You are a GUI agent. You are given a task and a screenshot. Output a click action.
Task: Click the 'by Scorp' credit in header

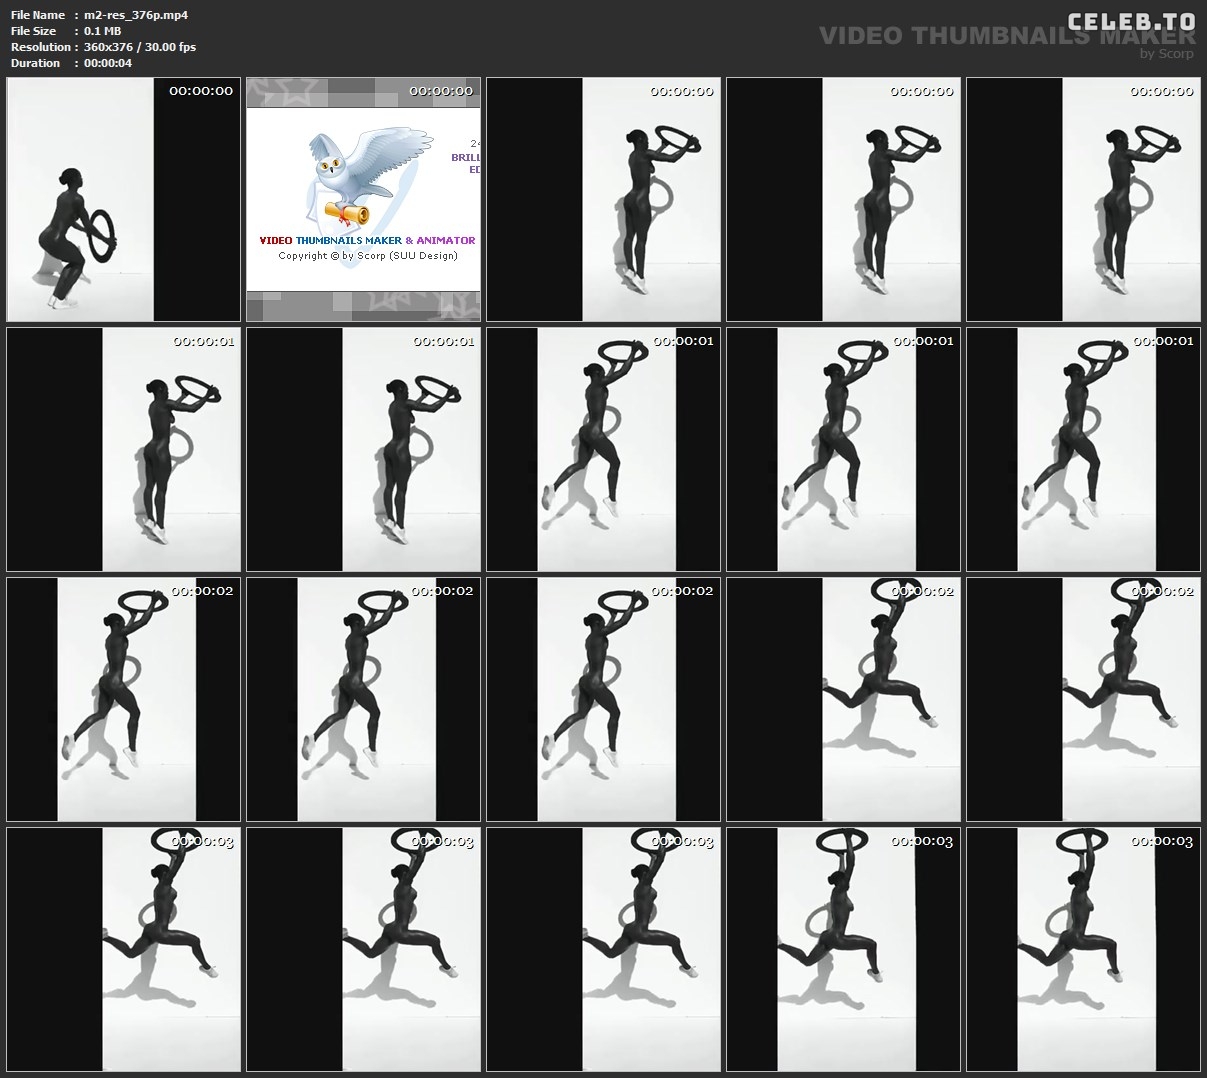pos(1166,54)
